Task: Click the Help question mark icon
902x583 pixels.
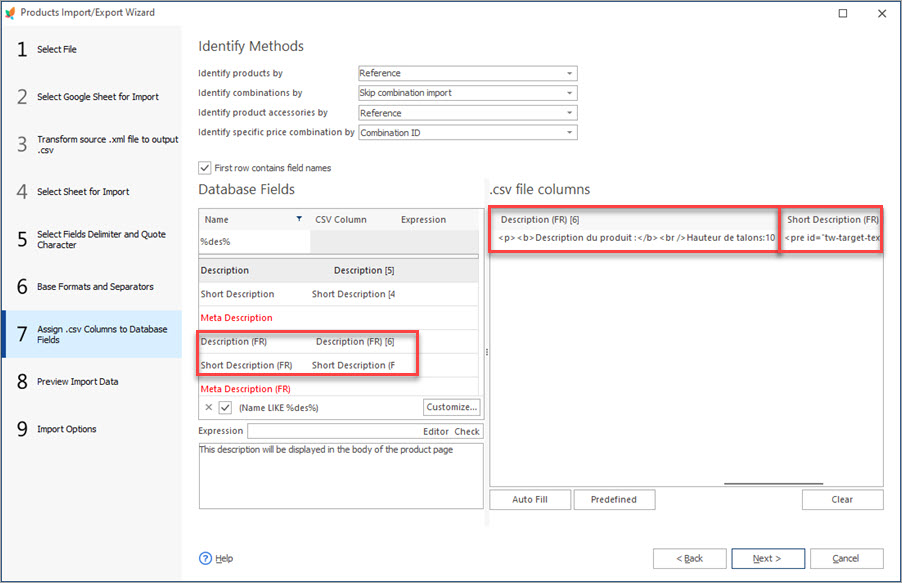Action: 205,558
